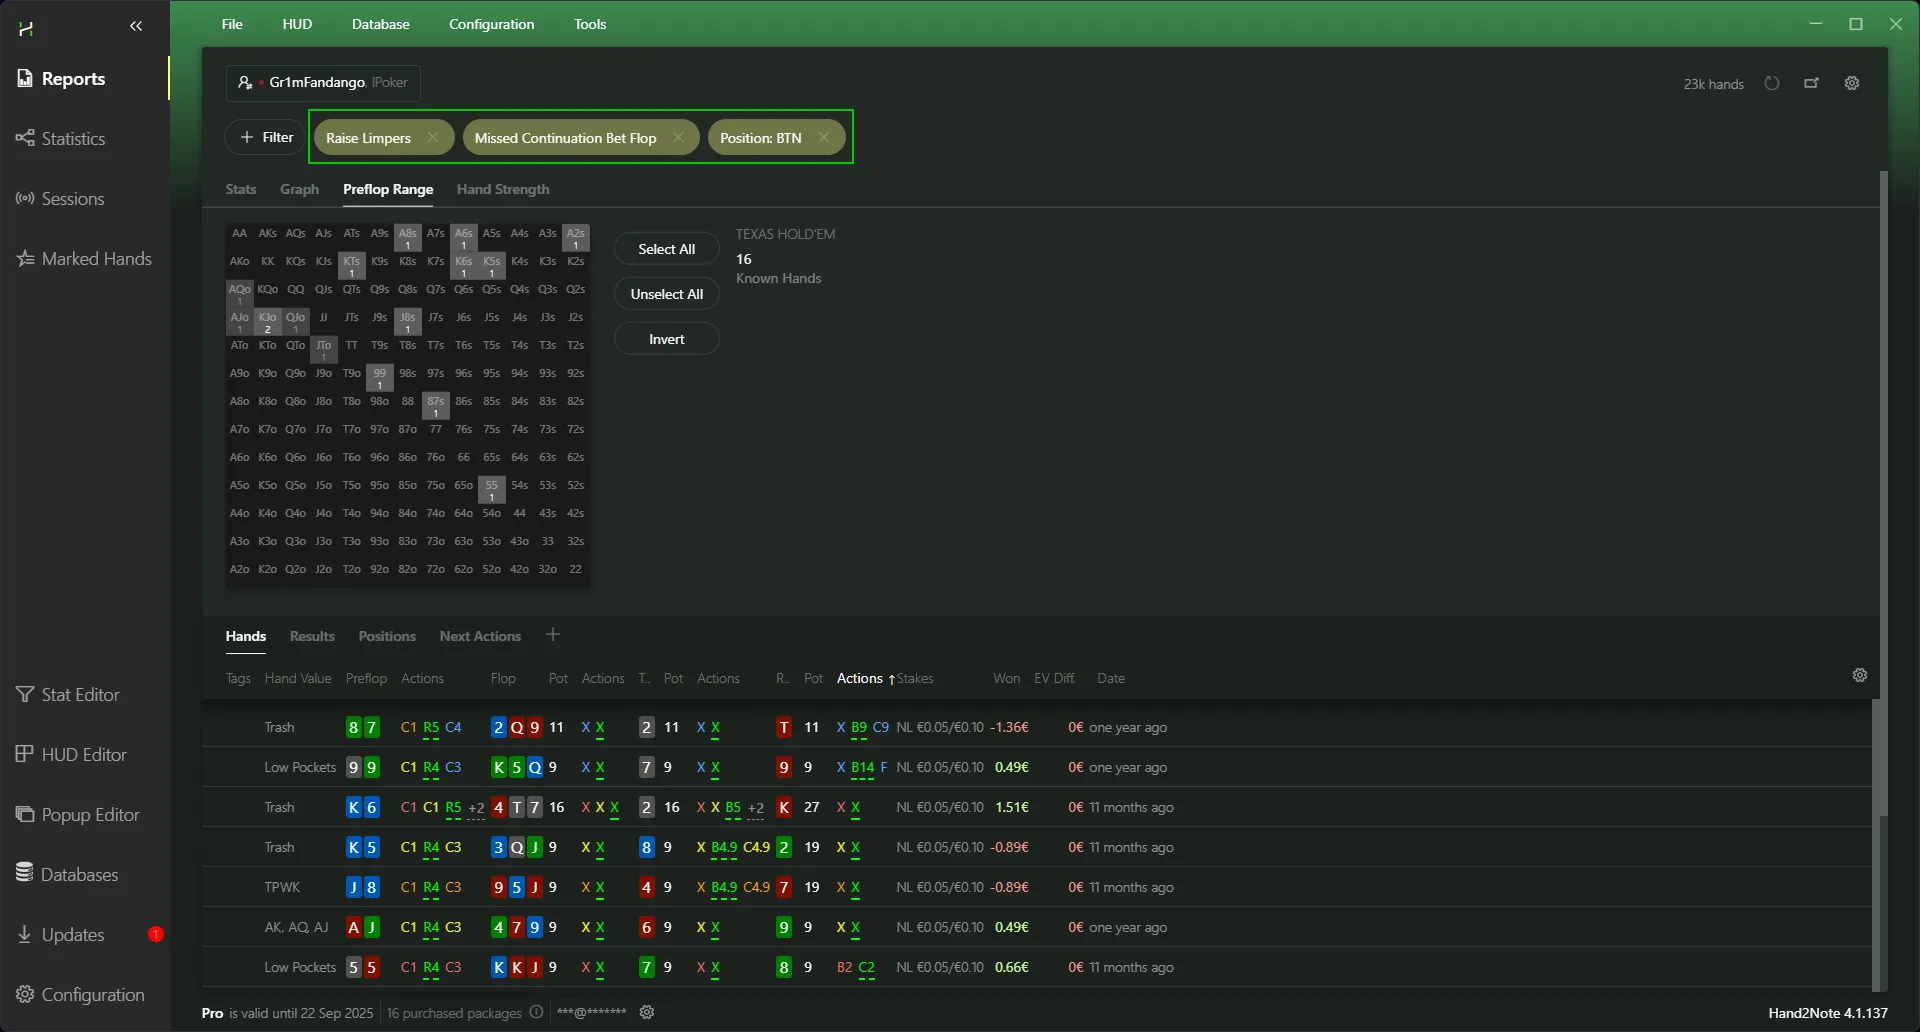Open Stat Editor from sidebar

(80, 695)
